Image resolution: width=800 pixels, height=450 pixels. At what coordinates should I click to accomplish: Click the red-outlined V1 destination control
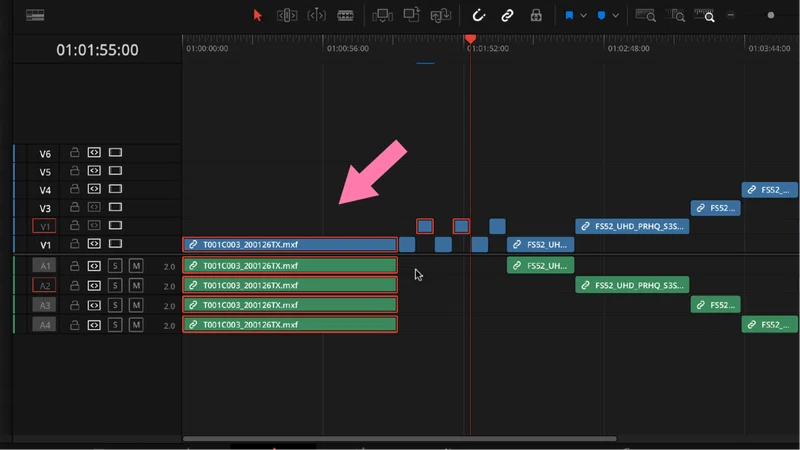tap(44, 226)
